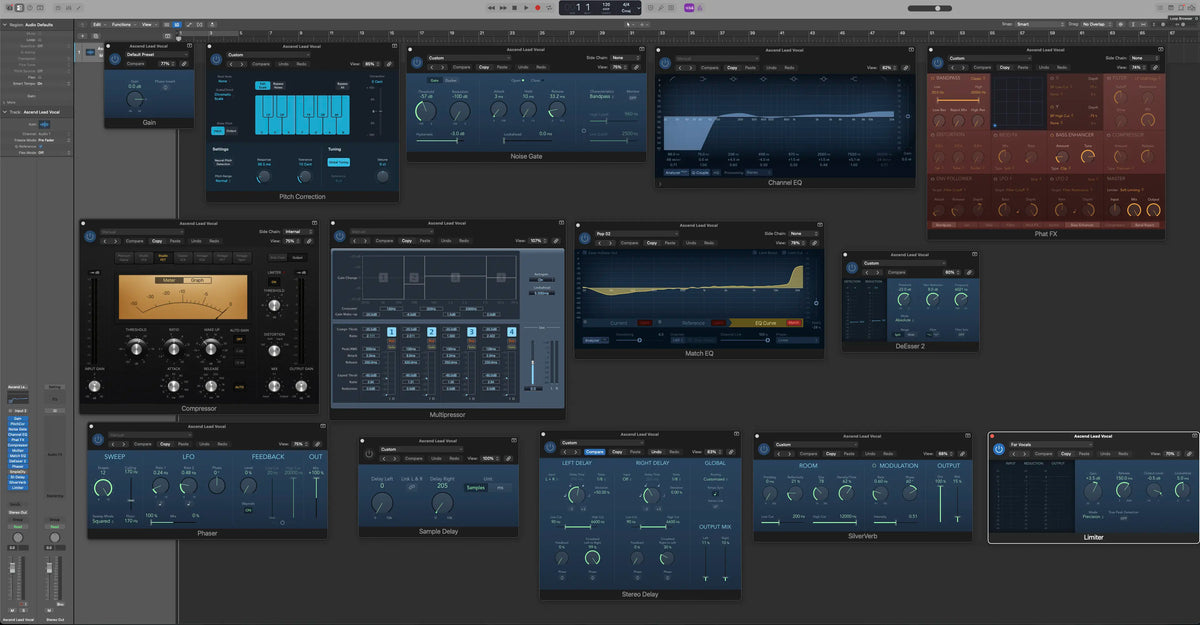The image size is (1200, 625).
Task: Click the link icon in Pitch Correction window
Action: click(389, 63)
